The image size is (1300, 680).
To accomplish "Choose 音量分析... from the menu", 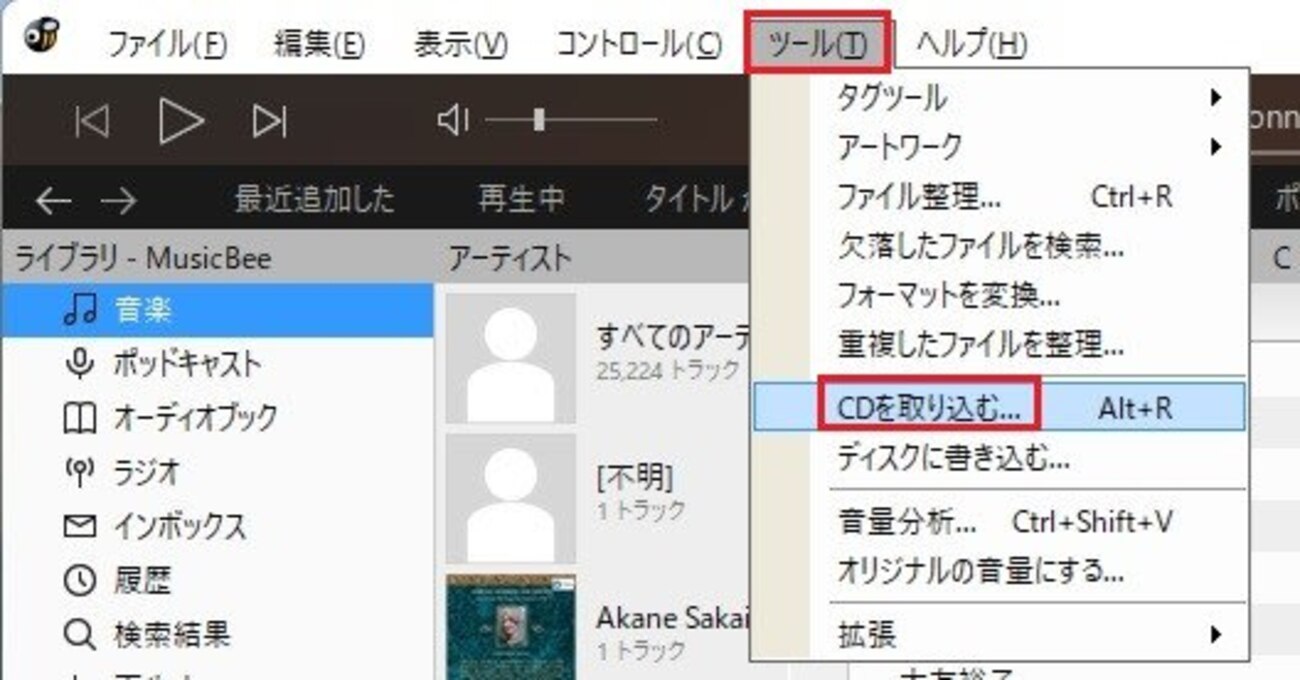I will tap(1000, 522).
